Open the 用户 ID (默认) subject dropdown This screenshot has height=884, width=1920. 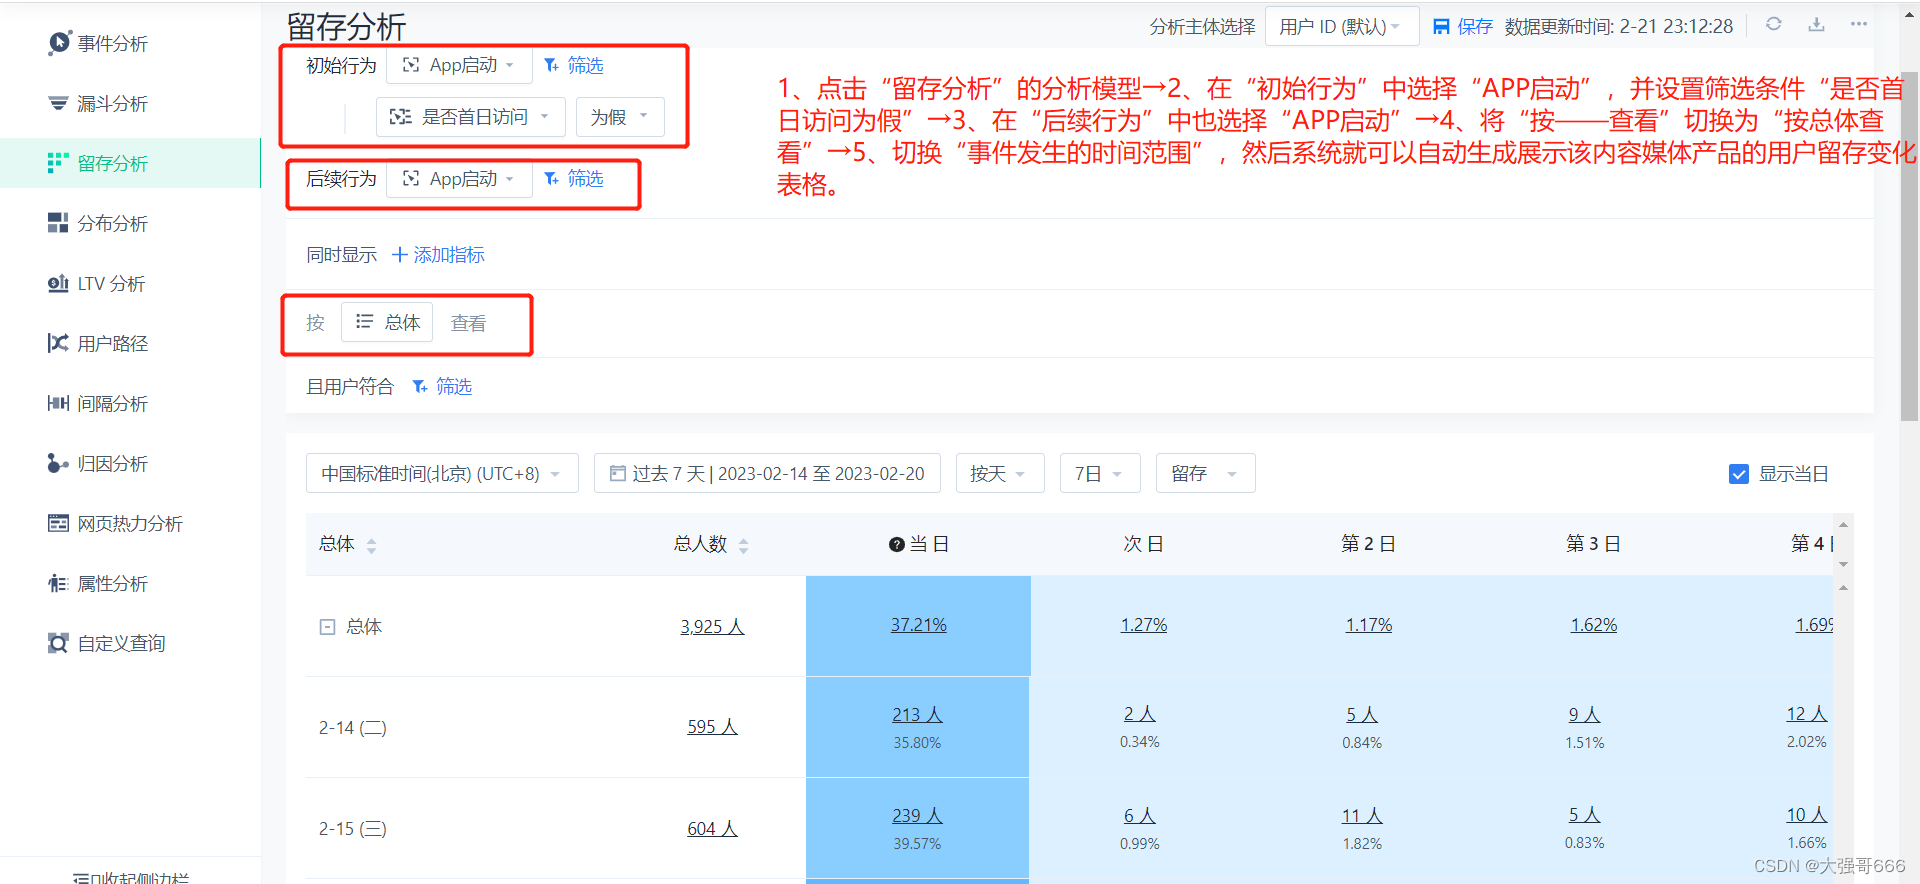pos(1341,26)
